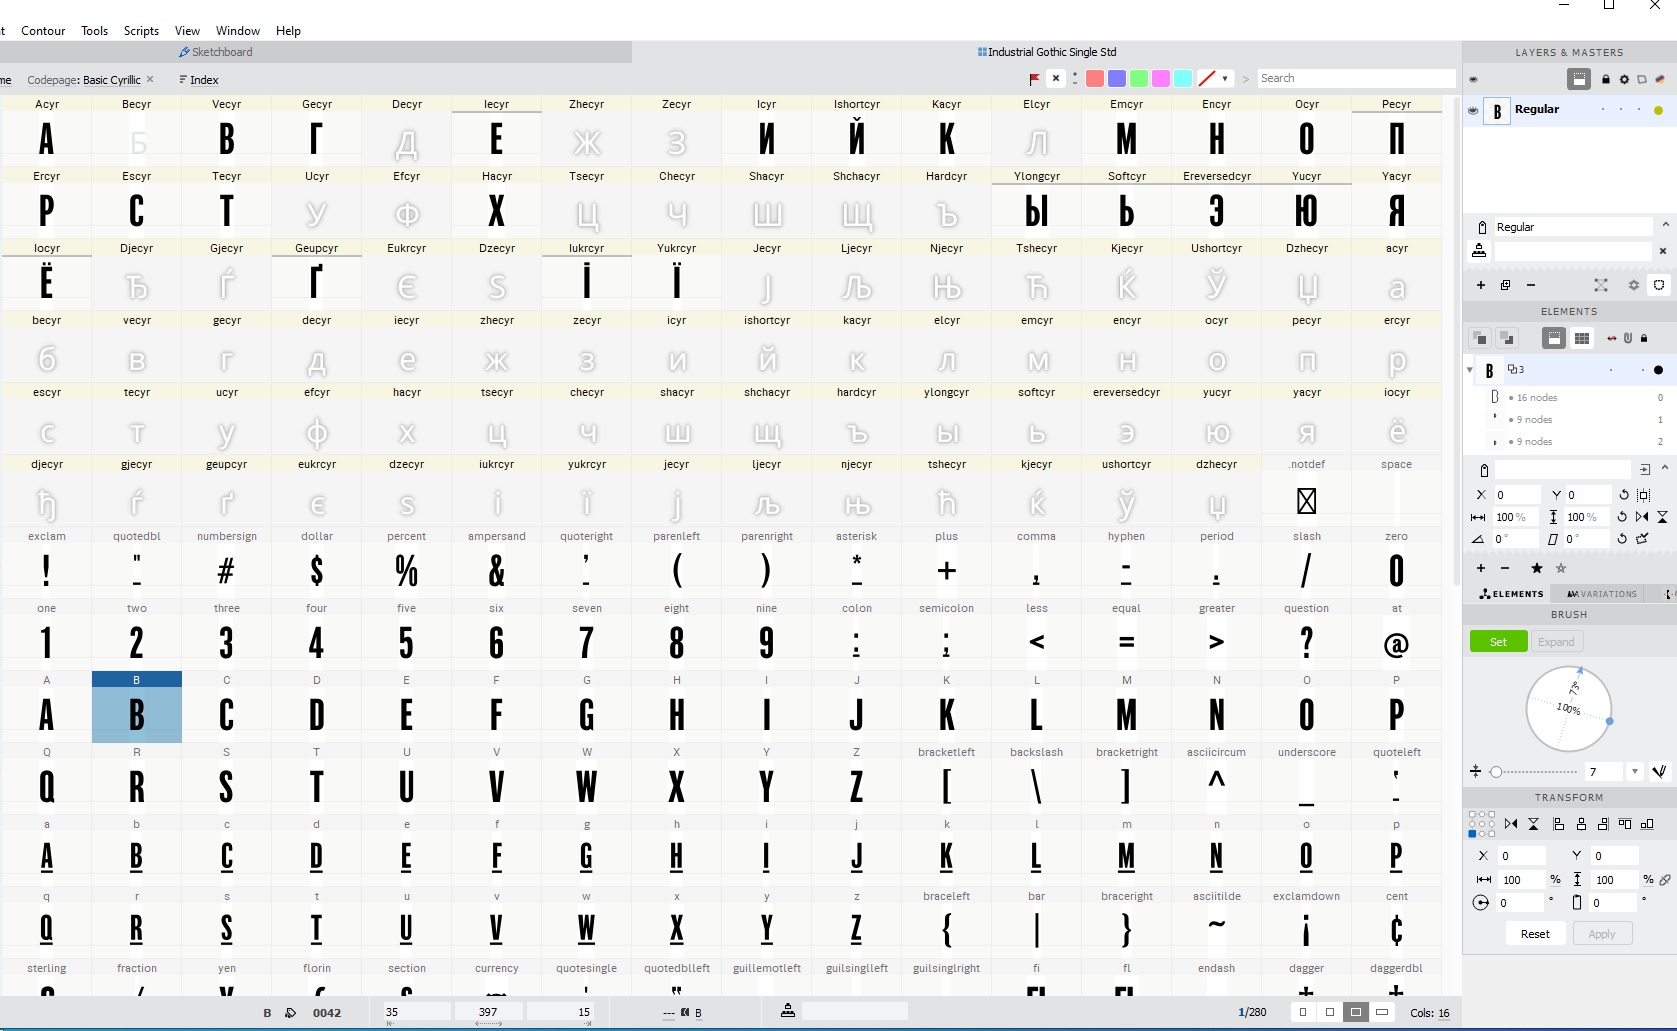Click the second combine-elements icon in Elements panel
The width and height of the screenshot is (1677, 1031).
[x=1506, y=338]
